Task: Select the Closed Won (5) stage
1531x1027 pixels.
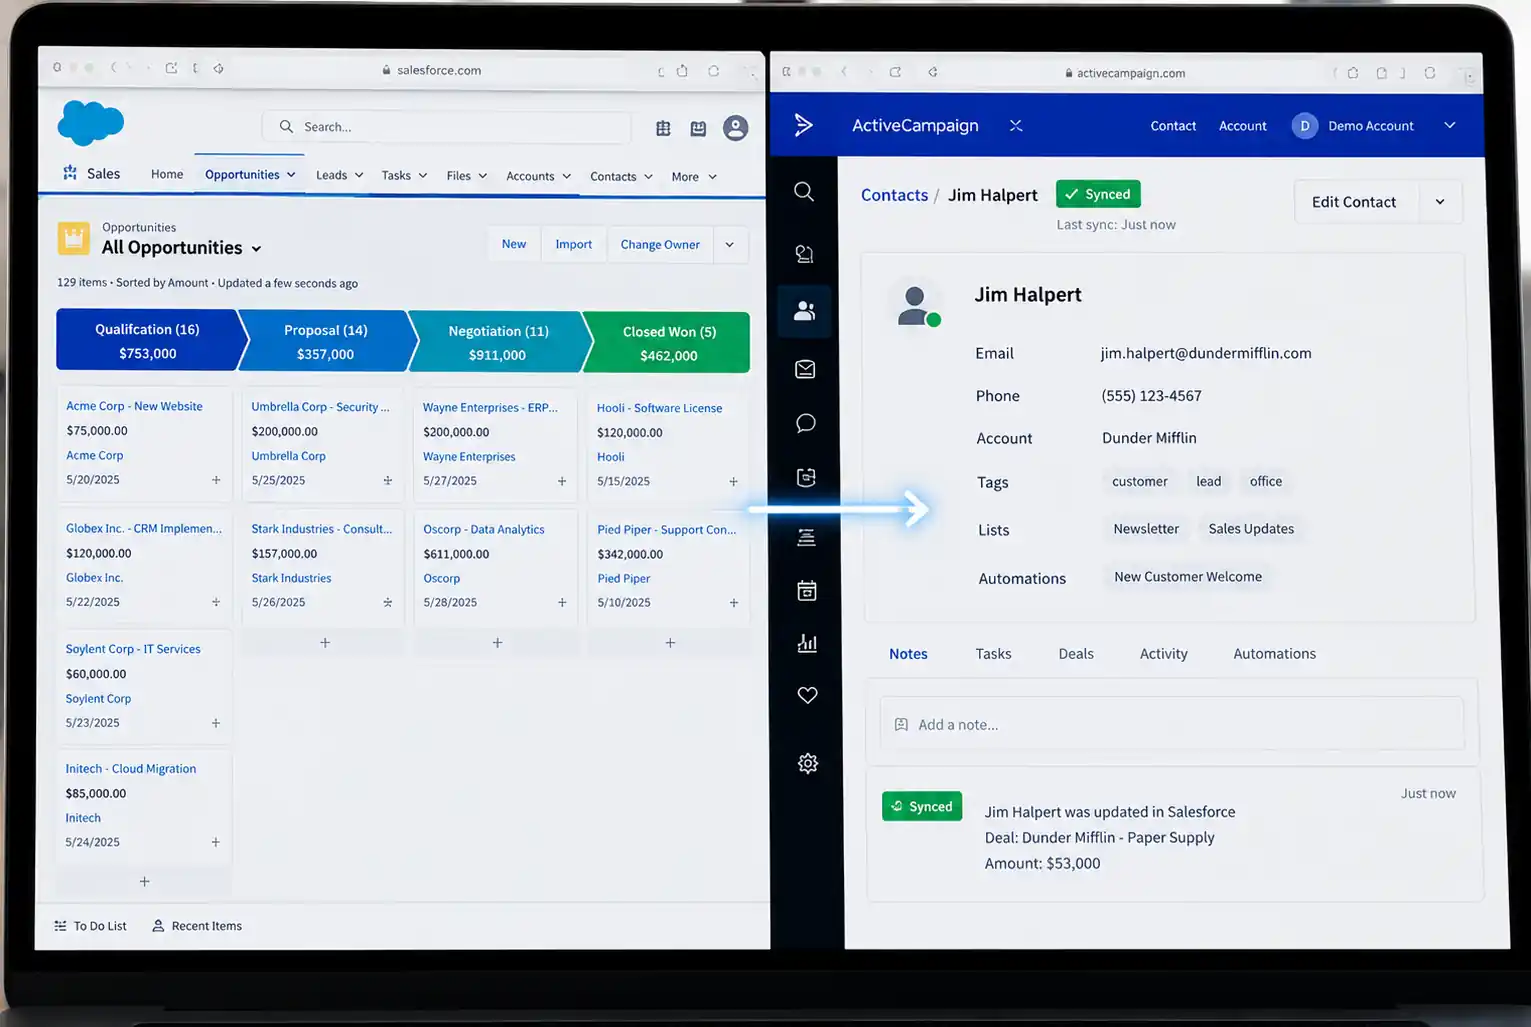Action: pyautogui.click(x=669, y=343)
